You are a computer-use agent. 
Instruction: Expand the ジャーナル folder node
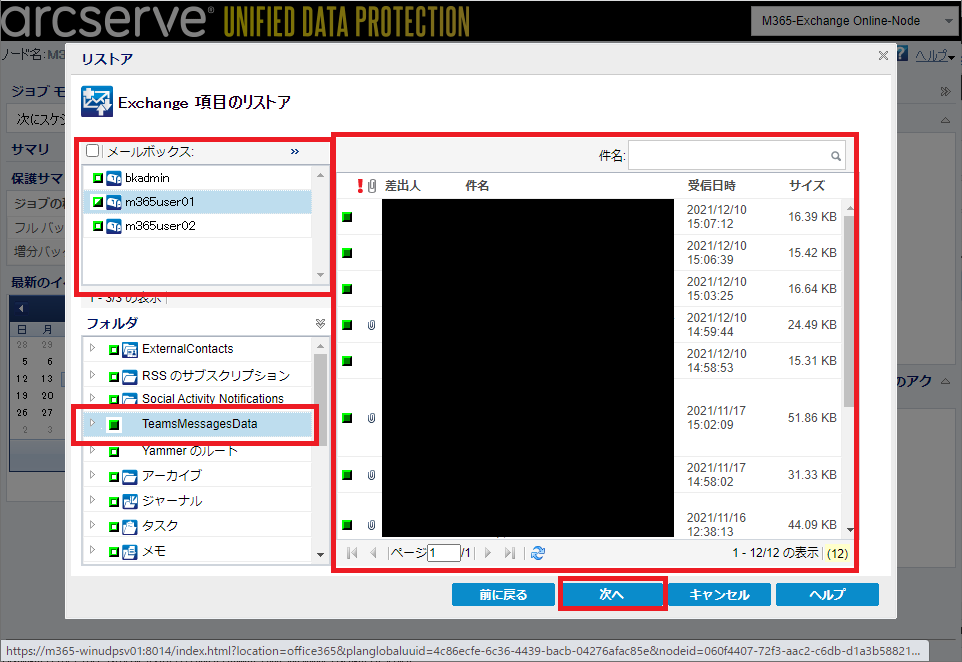[x=92, y=500]
